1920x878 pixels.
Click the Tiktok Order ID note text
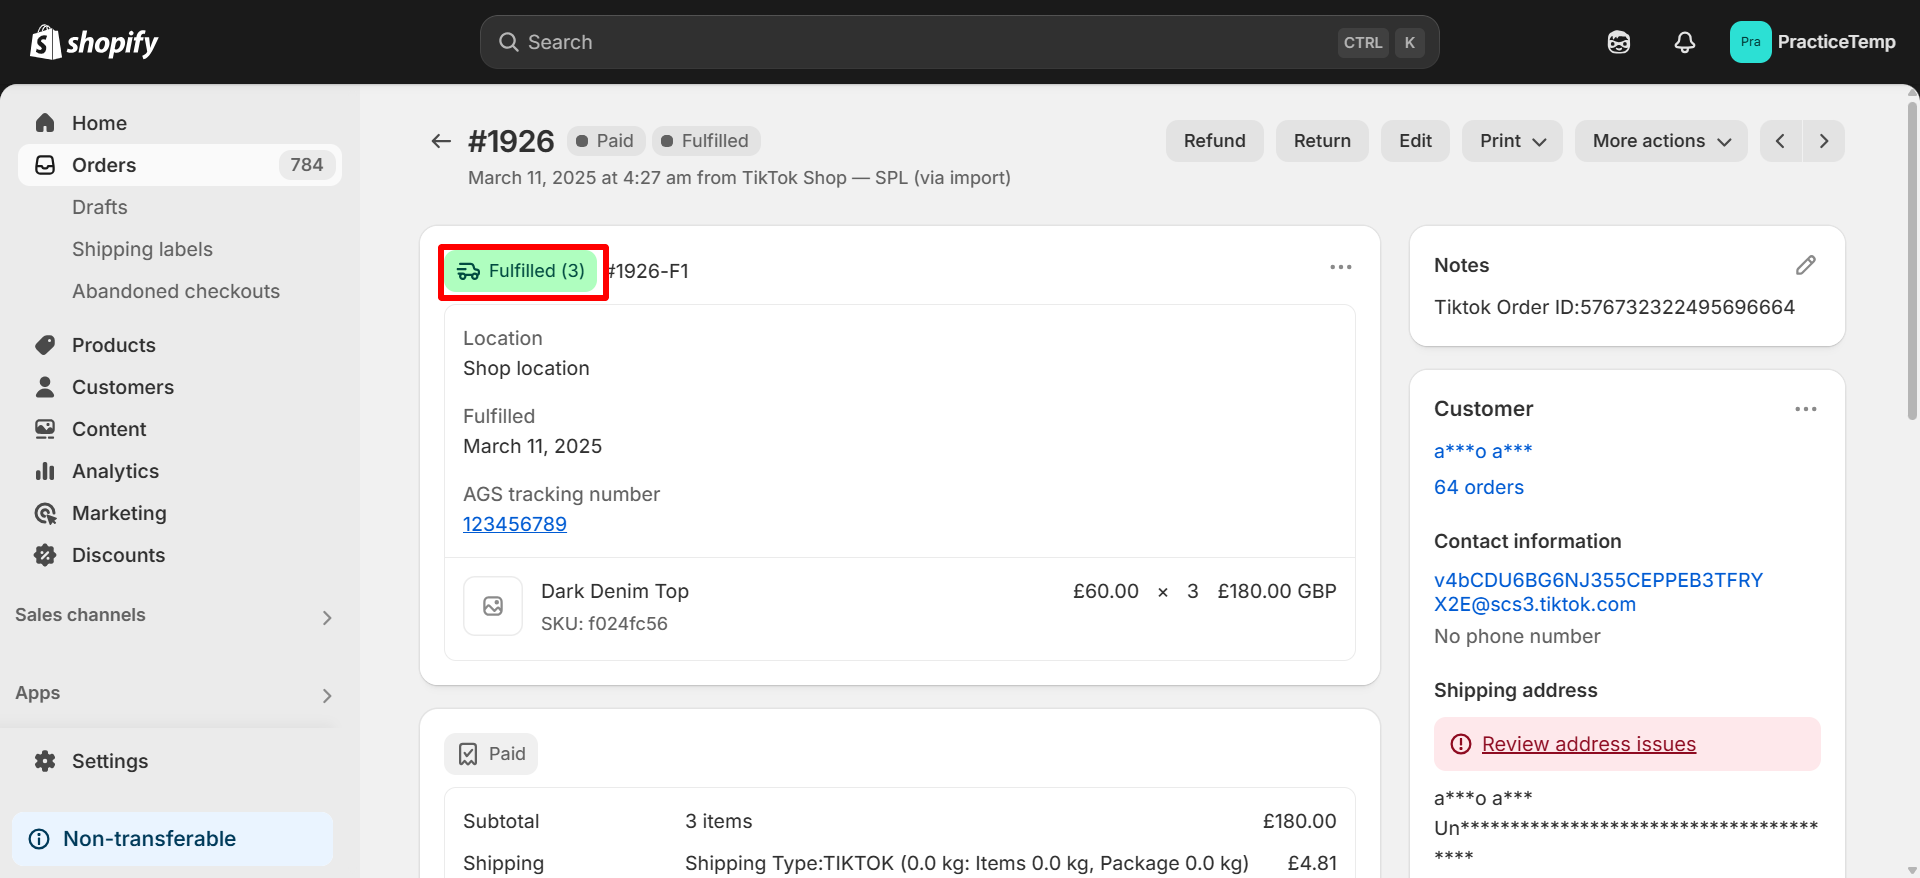tap(1614, 307)
